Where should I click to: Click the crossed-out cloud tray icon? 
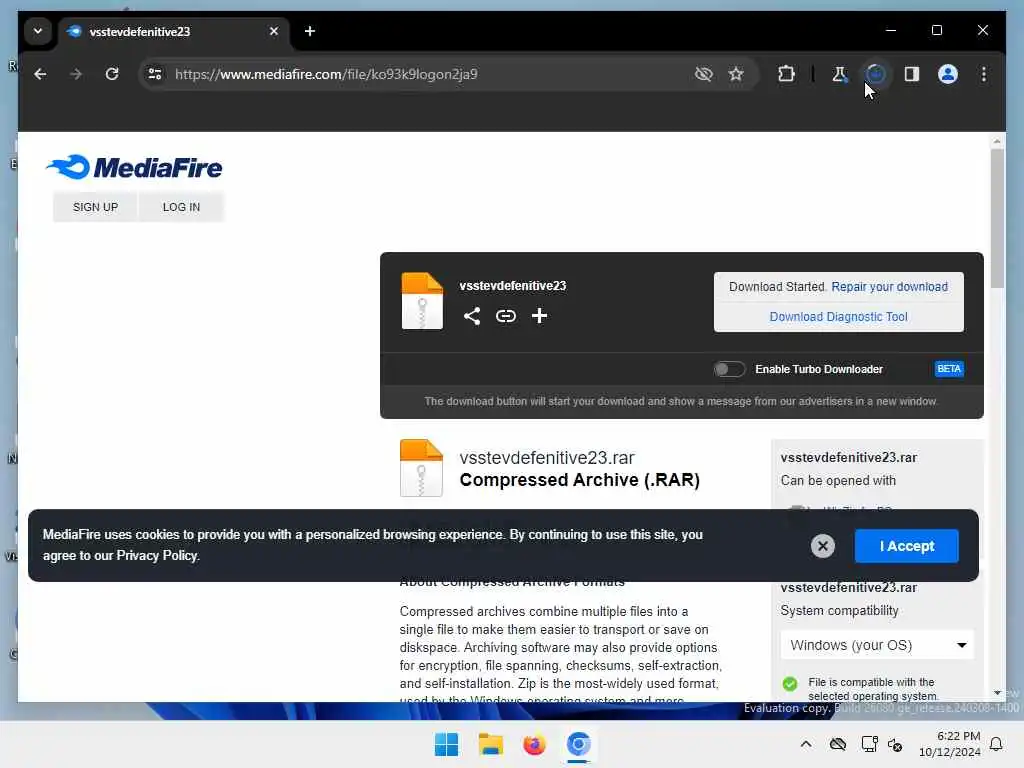(x=838, y=744)
